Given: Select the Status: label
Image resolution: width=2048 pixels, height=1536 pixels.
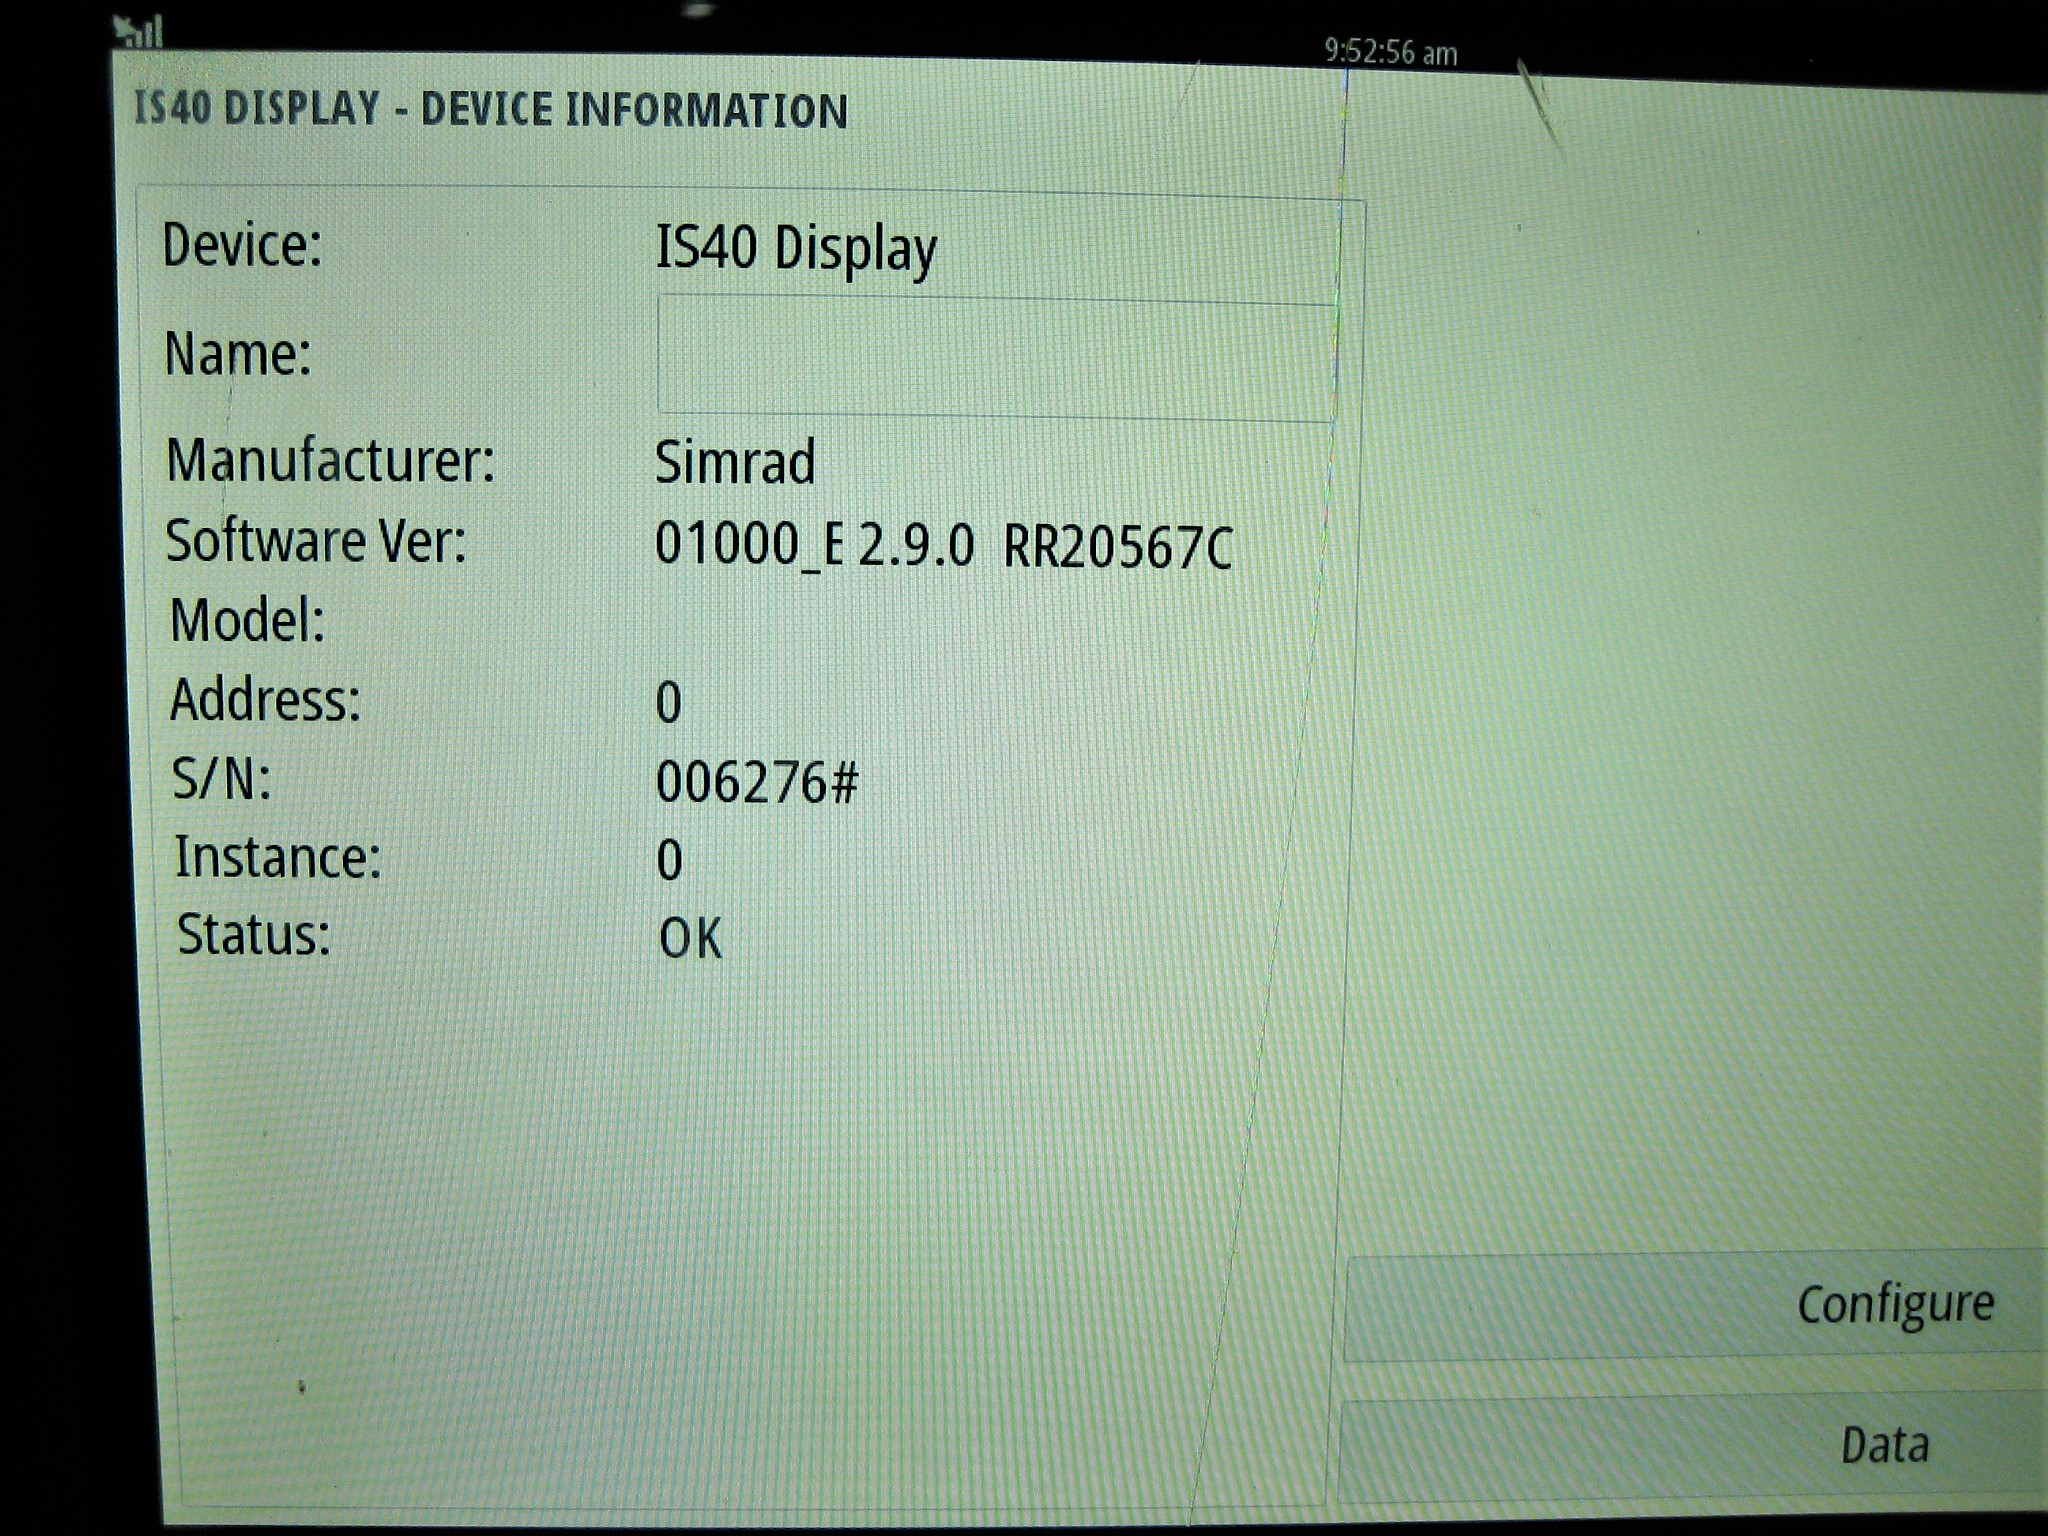Looking at the screenshot, I should 253,936.
